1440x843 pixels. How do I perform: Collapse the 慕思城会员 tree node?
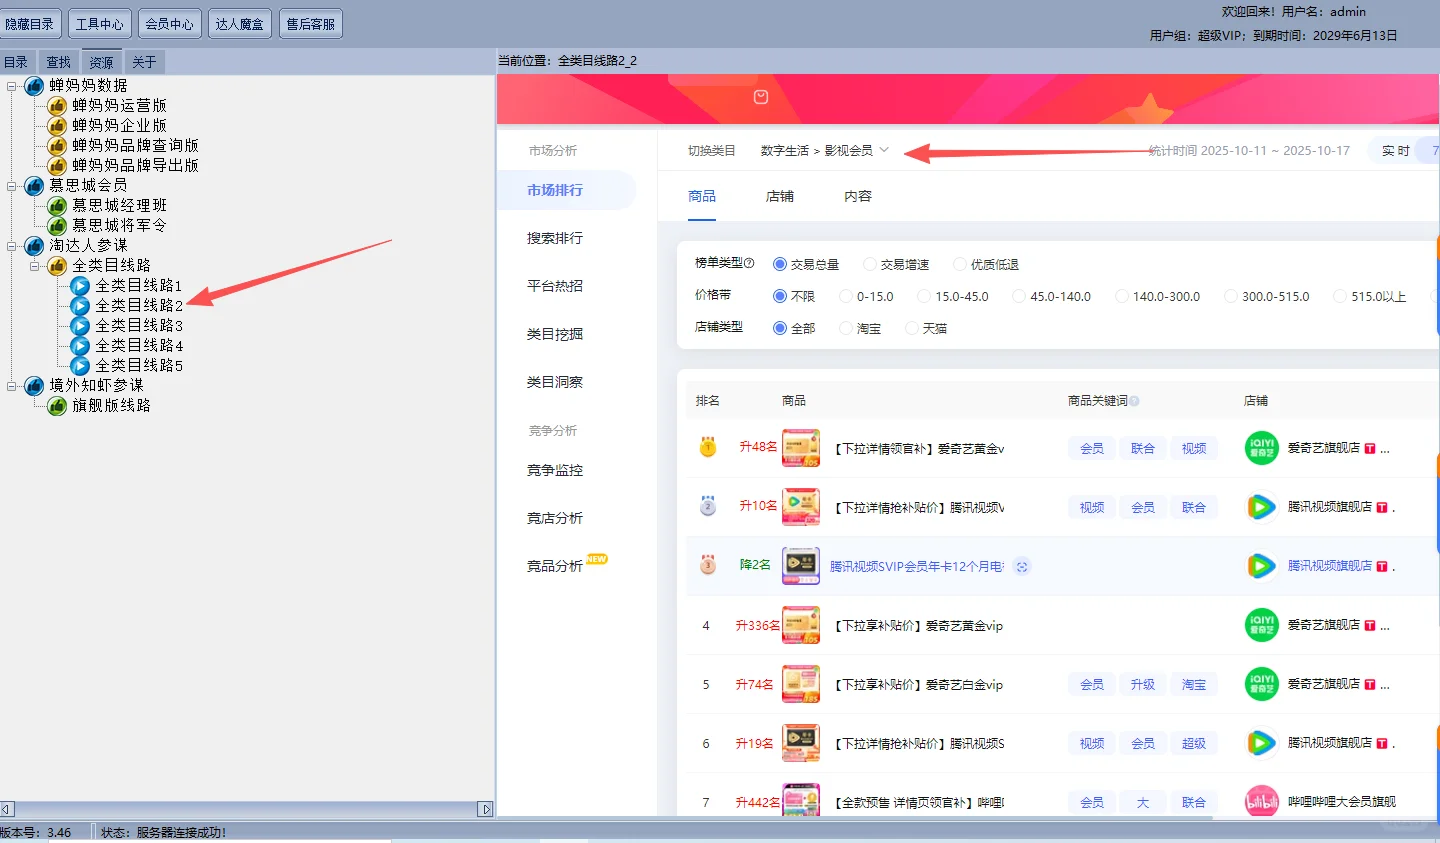12,186
